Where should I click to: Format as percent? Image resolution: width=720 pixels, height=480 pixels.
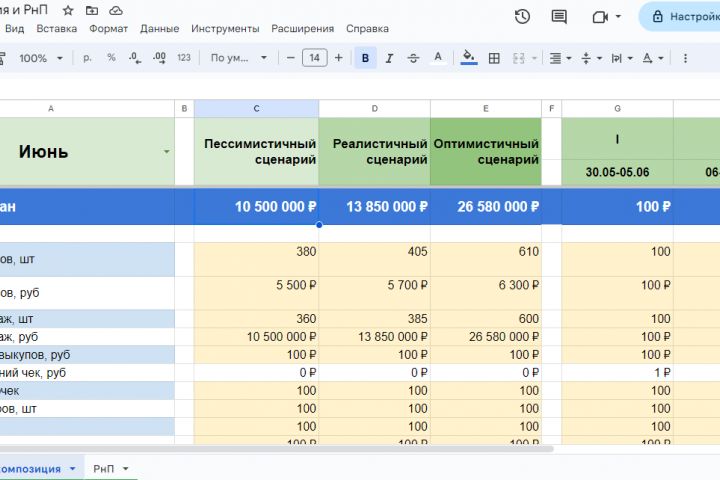click(111, 58)
